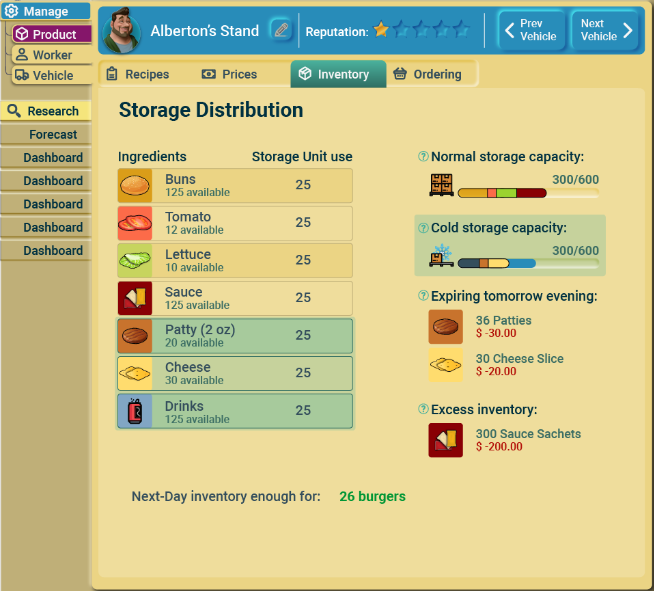This screenshot has height=591, width=654.
Task: Click the Buns ingredient icon
Action: click(x=135, y=186)
